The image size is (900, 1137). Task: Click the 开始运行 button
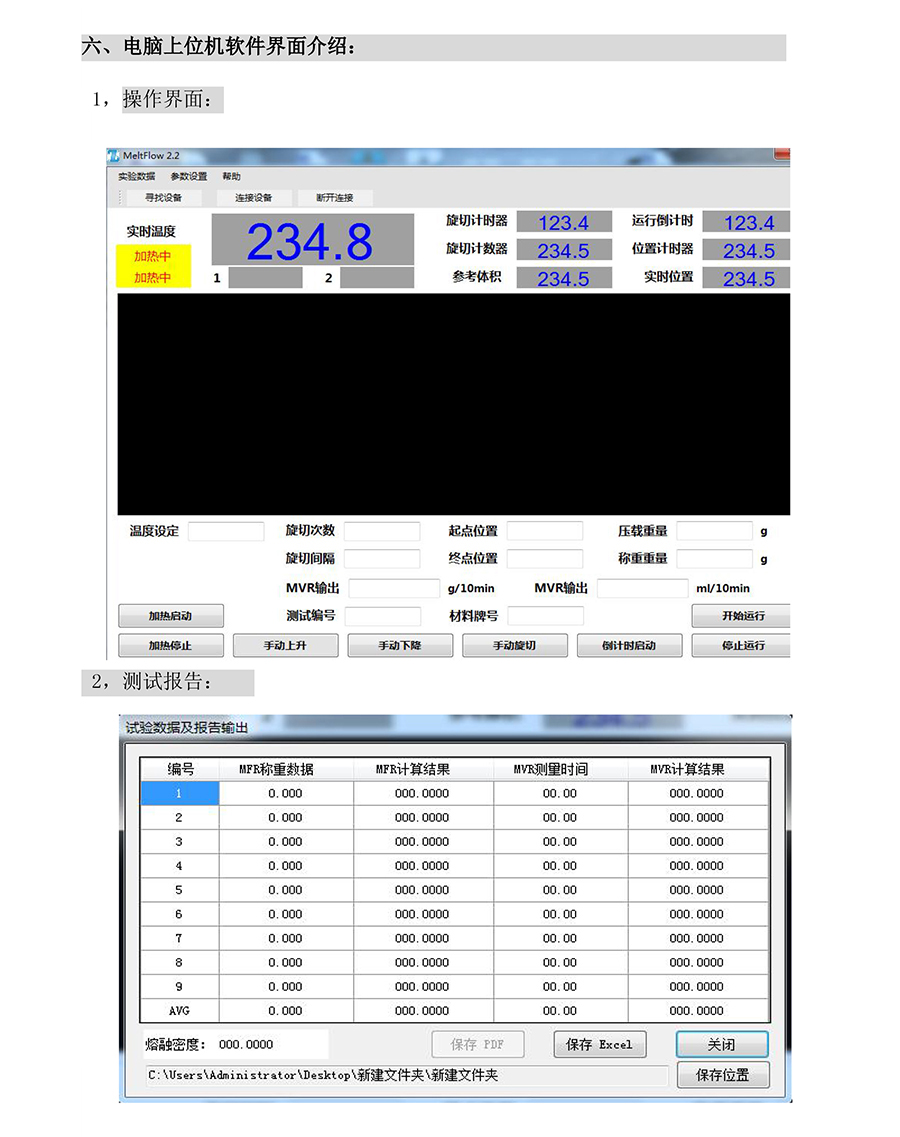742,616
